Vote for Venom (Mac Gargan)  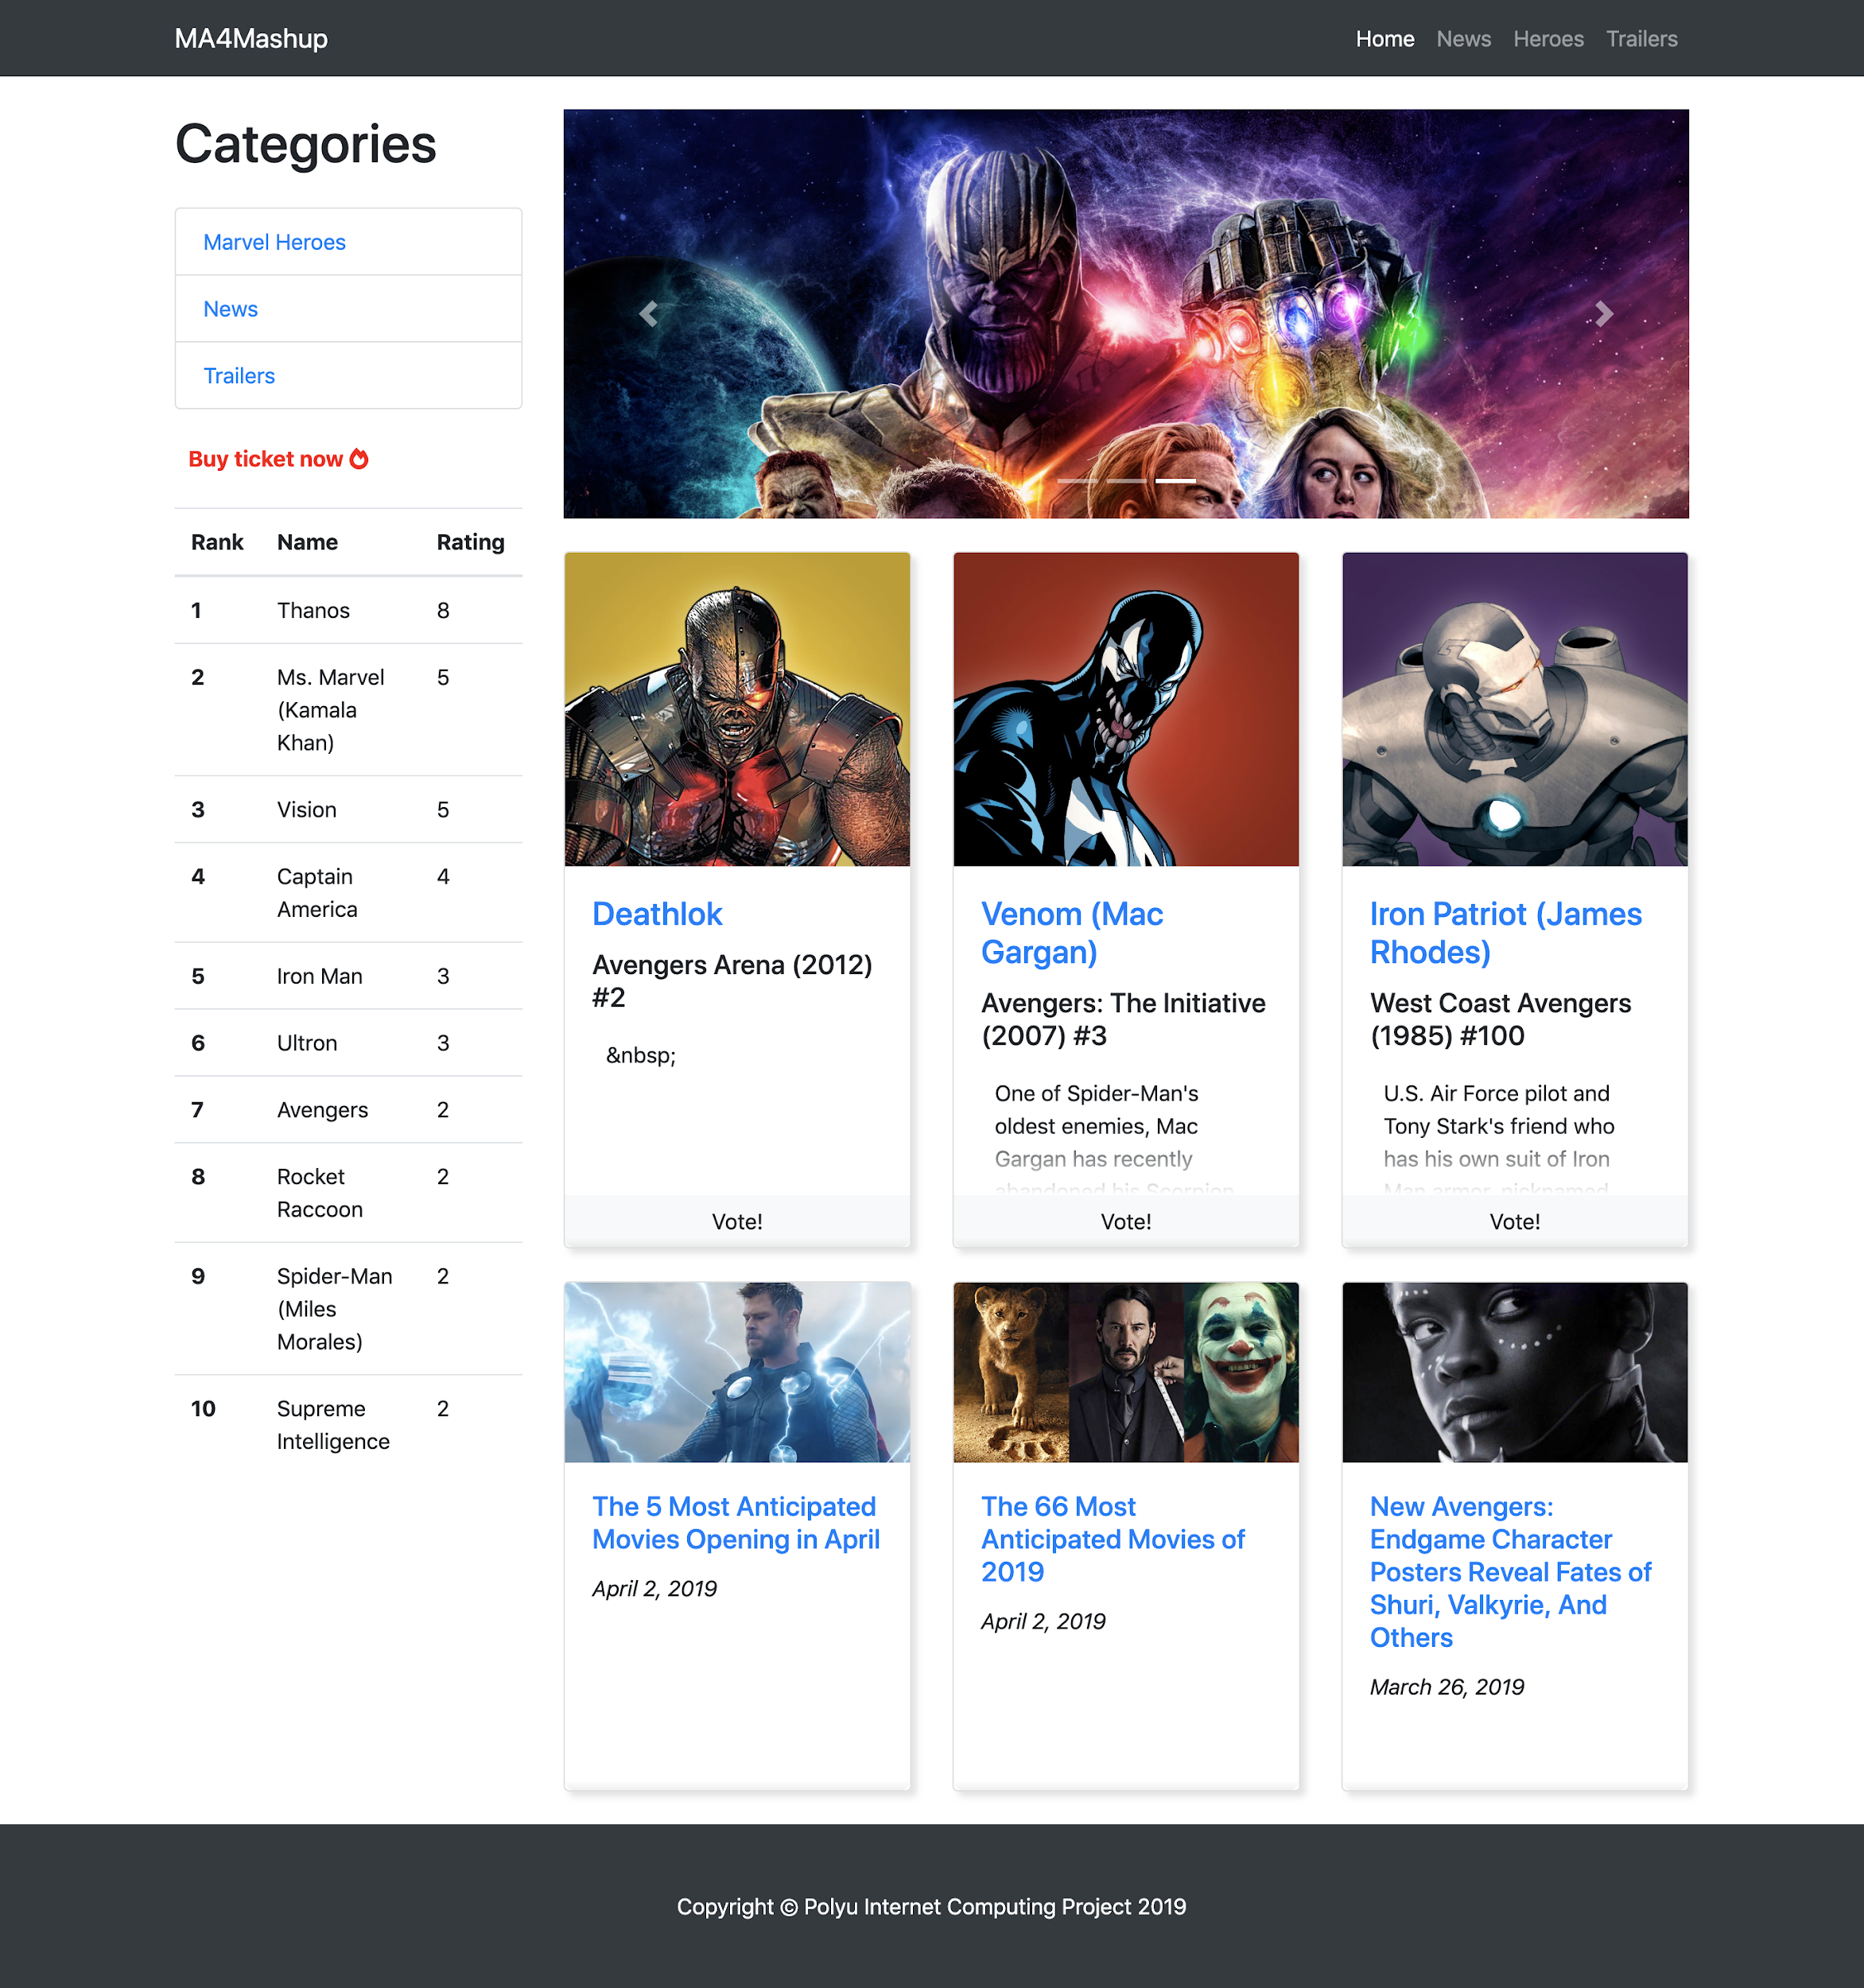click(1125, 1221)
